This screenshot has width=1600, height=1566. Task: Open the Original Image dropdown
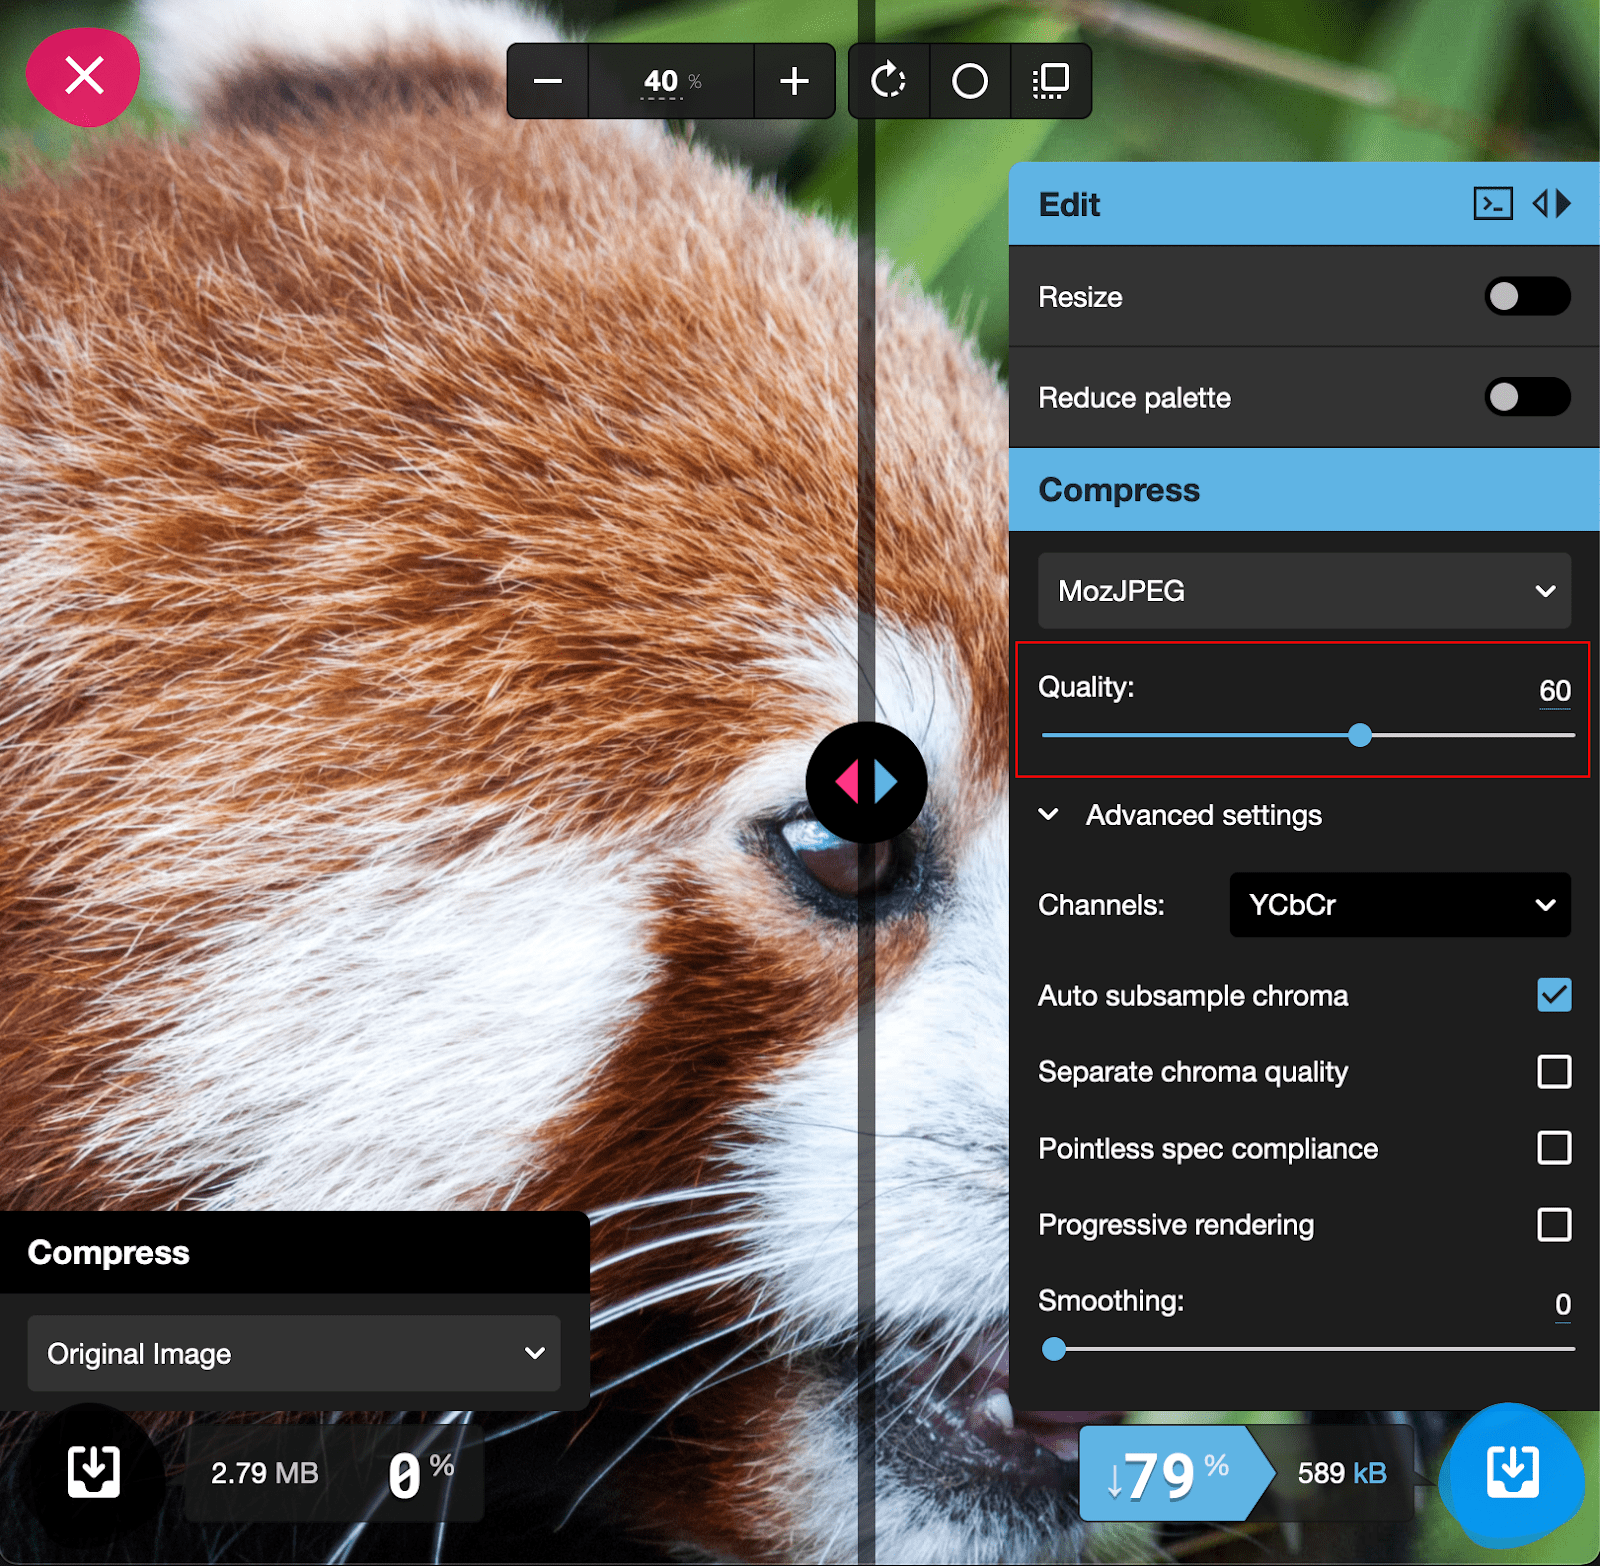click(294, 1354)
